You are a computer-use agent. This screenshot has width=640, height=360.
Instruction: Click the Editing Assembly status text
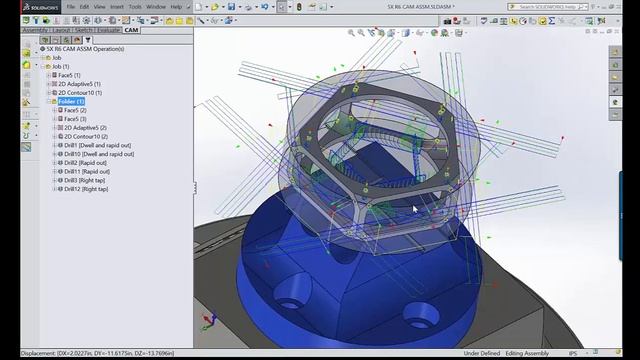(527, 353)
